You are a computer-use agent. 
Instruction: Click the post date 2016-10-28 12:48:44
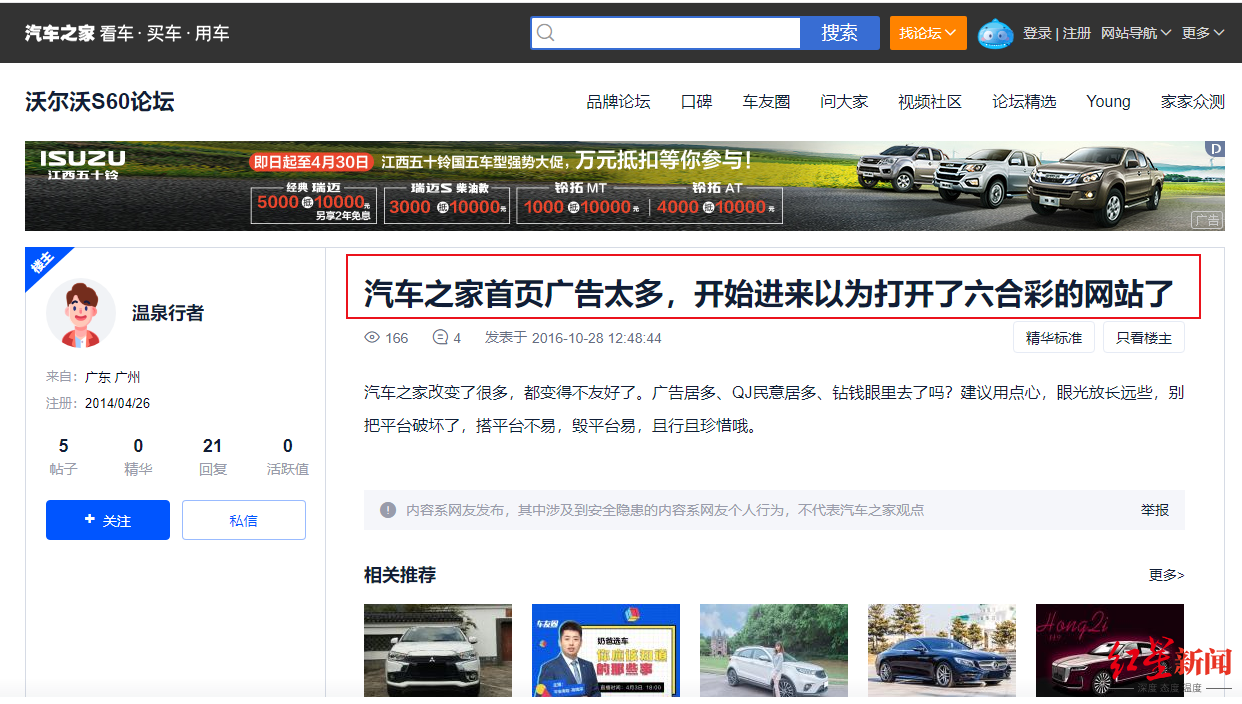pyautogui.click(x=597, y=338)
